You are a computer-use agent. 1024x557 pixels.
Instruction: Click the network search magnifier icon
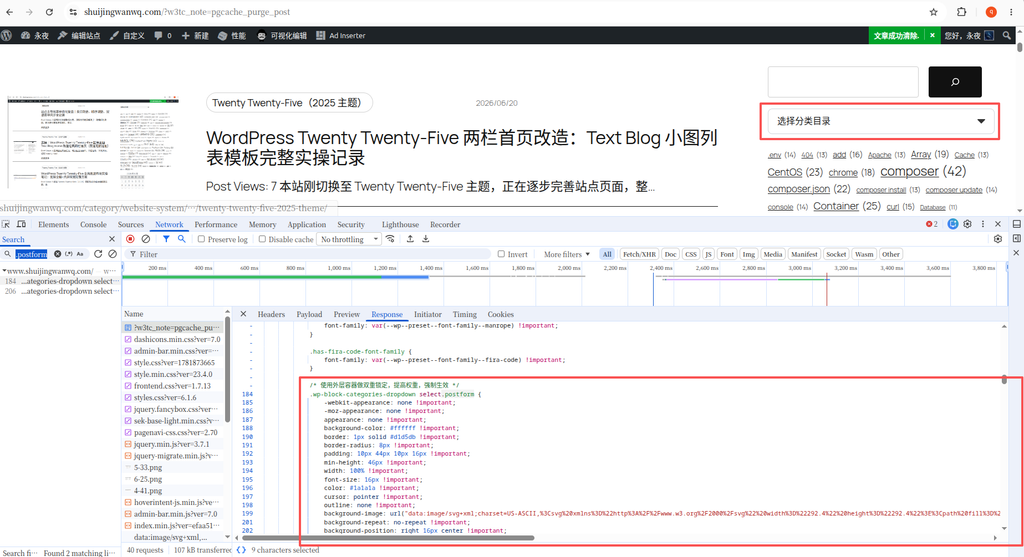182,239
